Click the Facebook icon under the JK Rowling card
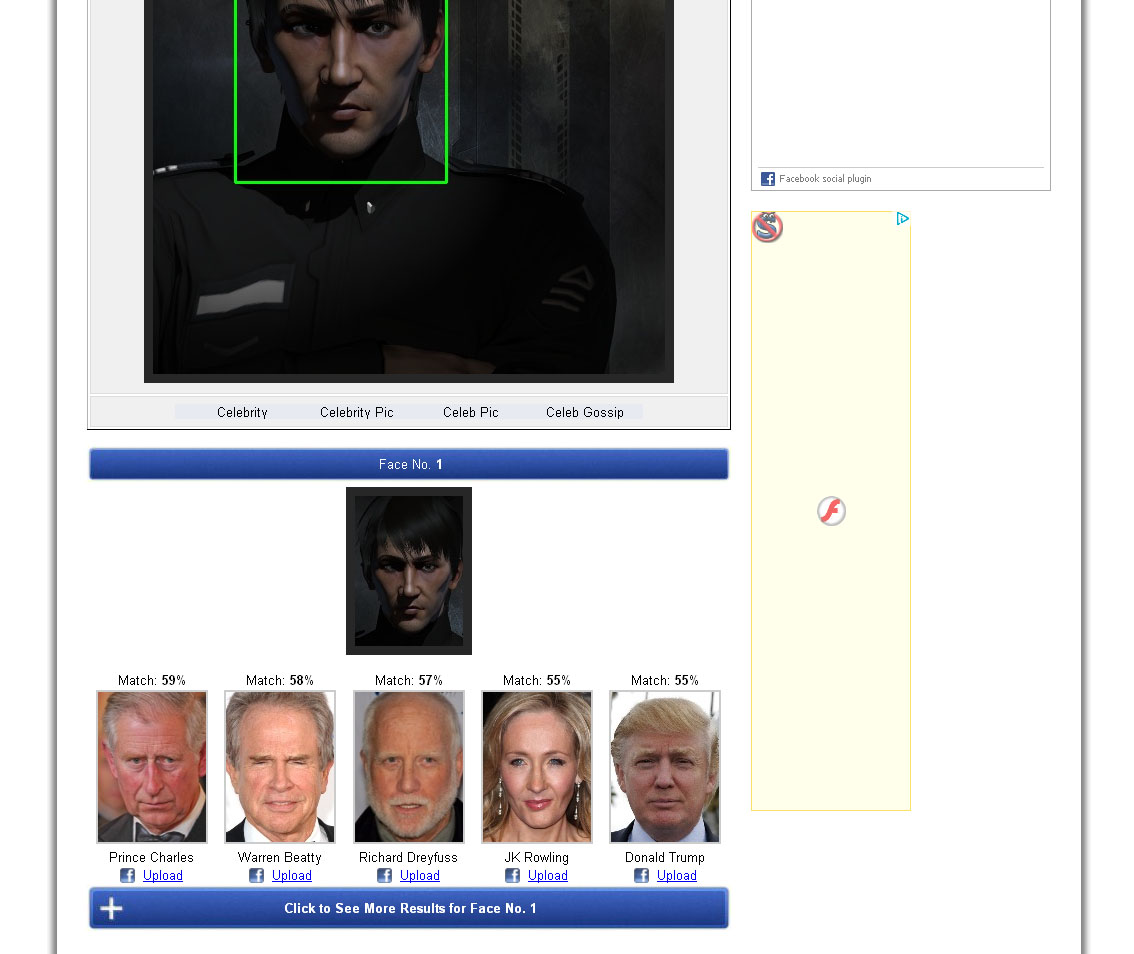The width and height of the screenshot is (1134, 954). pos(512,875)
